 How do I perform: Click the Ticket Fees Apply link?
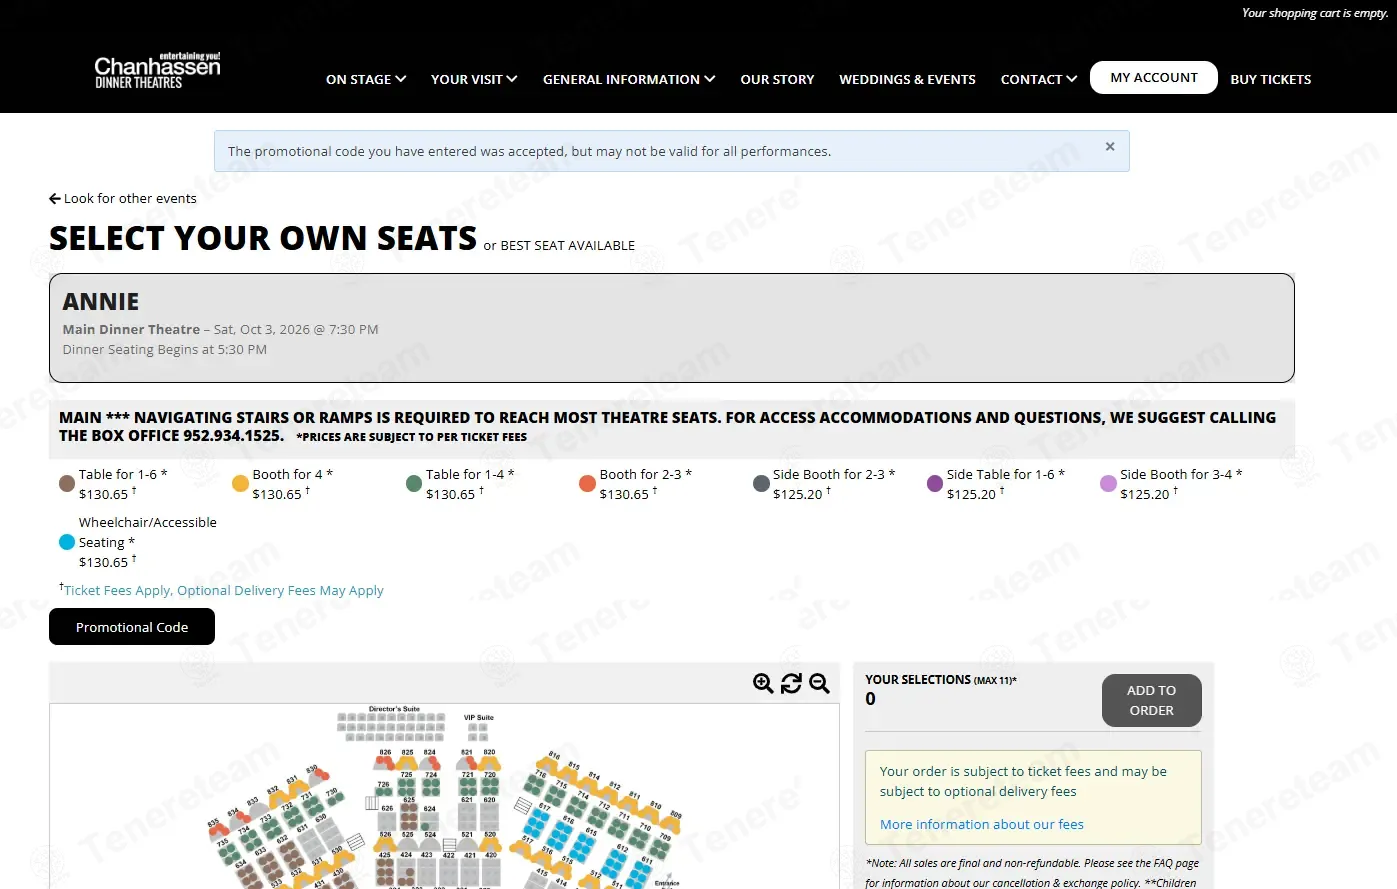[x=223, y=591]
